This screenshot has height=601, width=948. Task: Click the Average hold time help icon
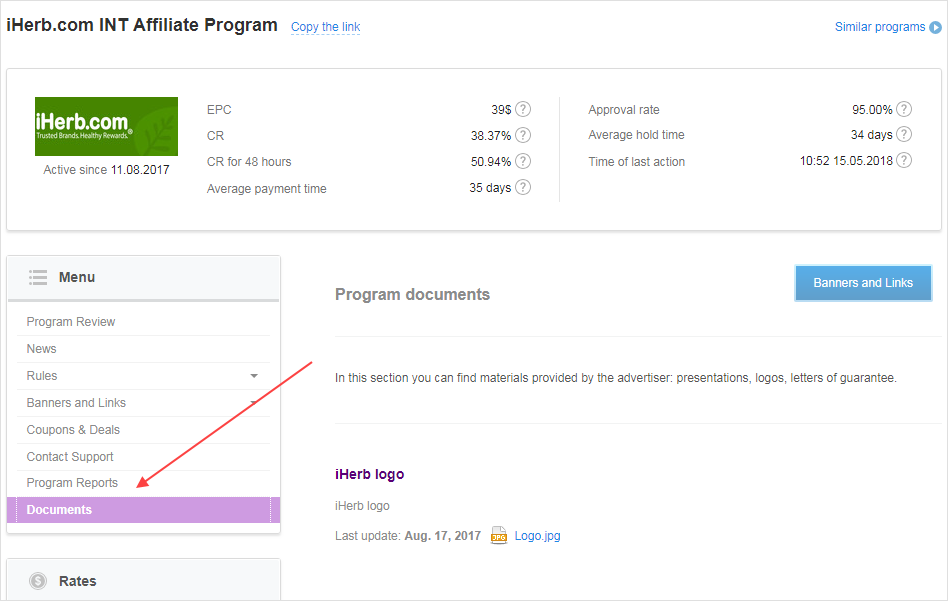click(904, 134)
